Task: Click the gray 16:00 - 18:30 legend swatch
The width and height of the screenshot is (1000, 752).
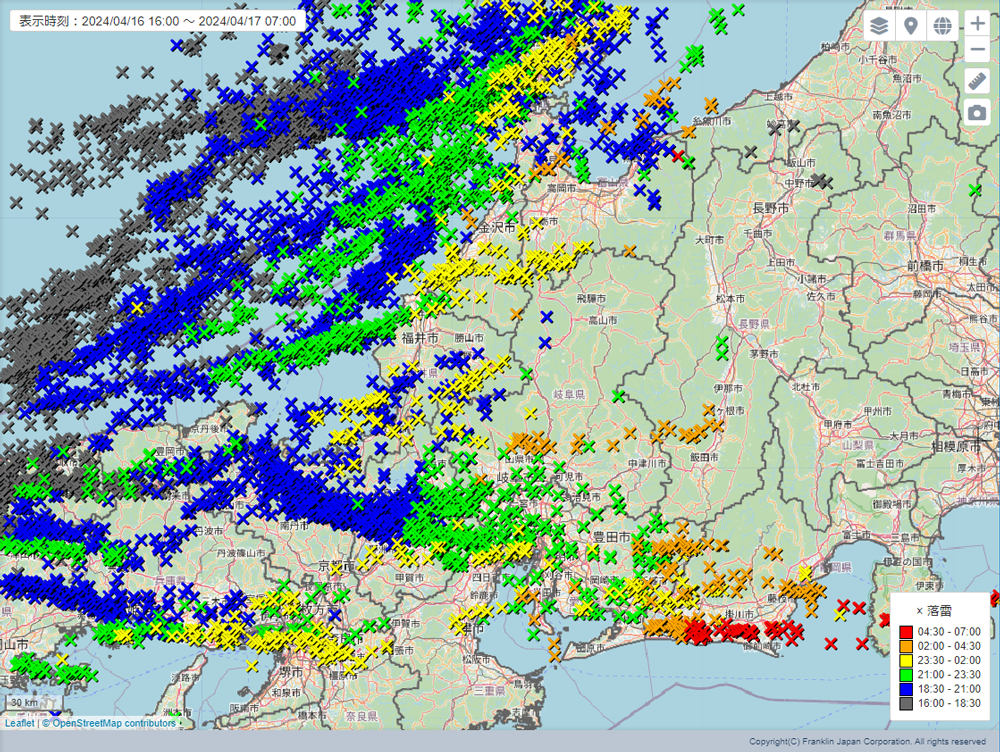Action: [x=906, y=704]
